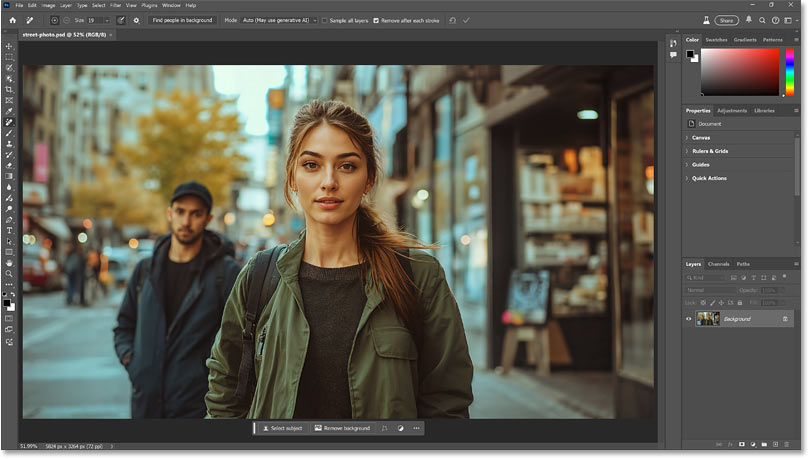This screenshot has width=809, height=459.
Task: Click the lock icon on Background layer
Action: [x=785, y=319]
